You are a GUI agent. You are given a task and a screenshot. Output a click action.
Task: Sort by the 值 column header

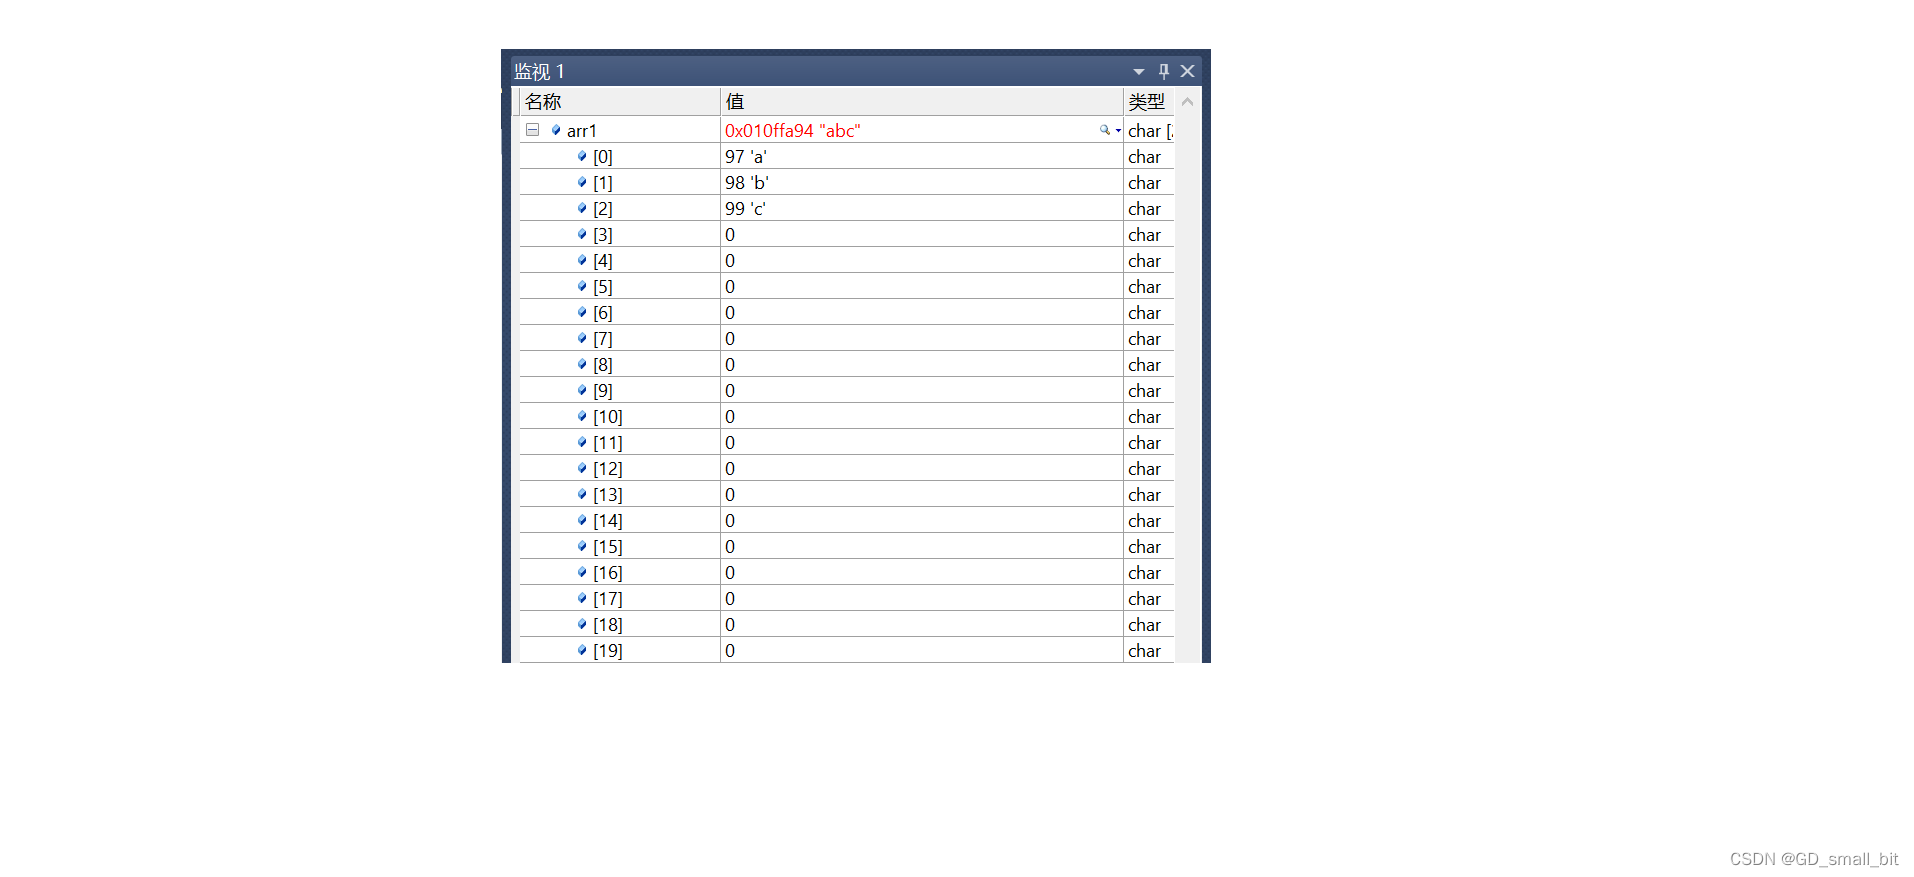922,102
